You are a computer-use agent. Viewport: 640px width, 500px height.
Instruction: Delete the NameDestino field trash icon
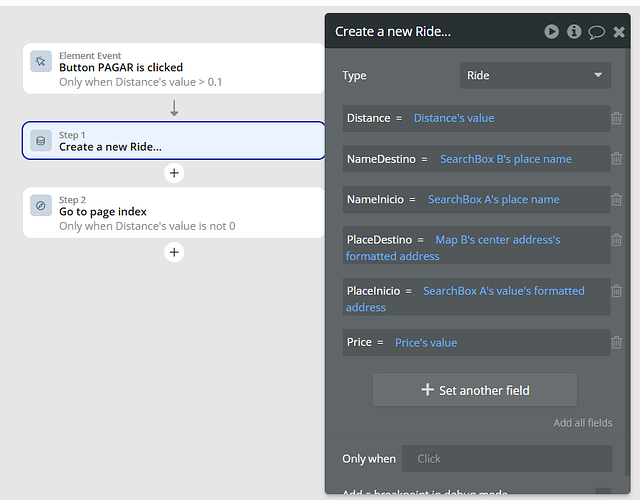click(x=617, y=159)
